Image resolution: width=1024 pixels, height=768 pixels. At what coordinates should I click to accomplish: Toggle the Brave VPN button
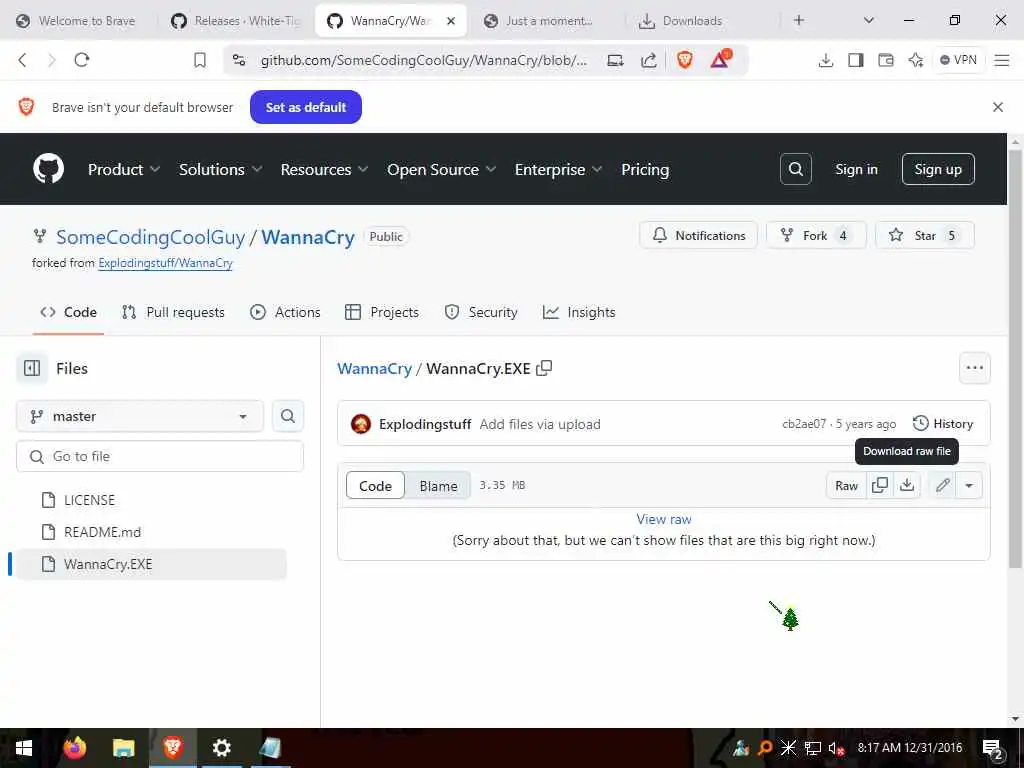[x=958, y=60]
